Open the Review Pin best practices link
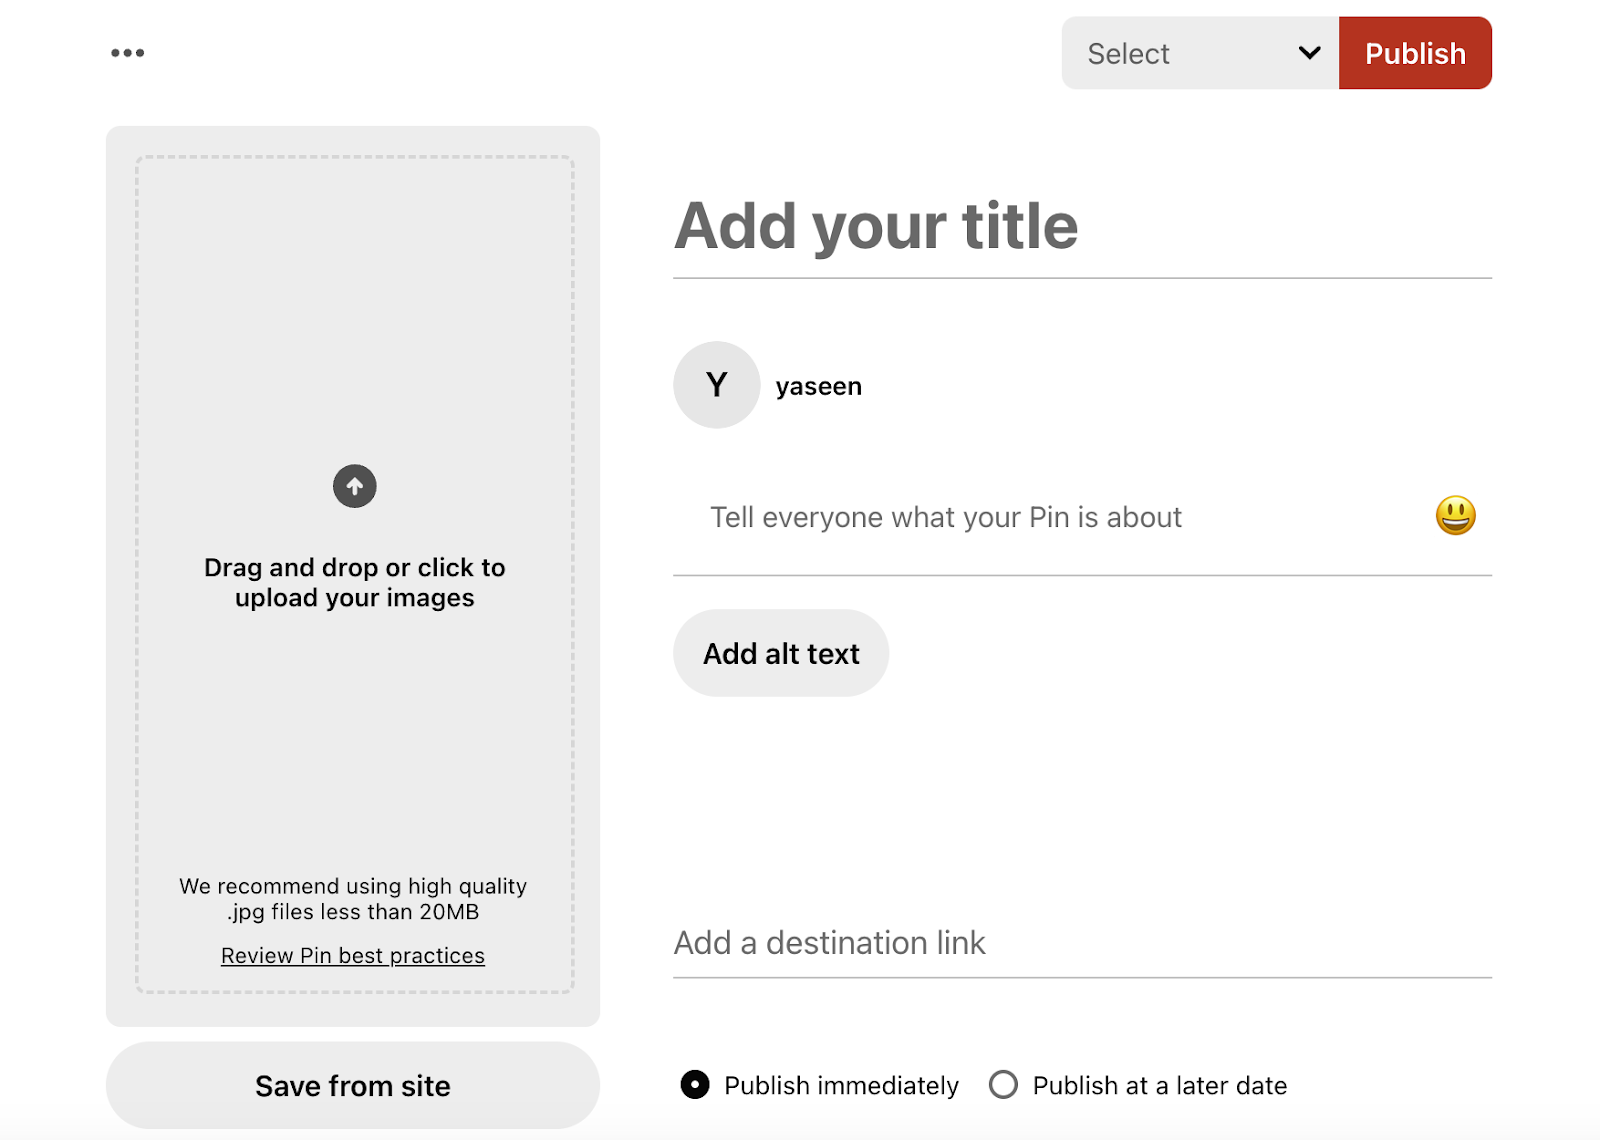 [353, 956]
